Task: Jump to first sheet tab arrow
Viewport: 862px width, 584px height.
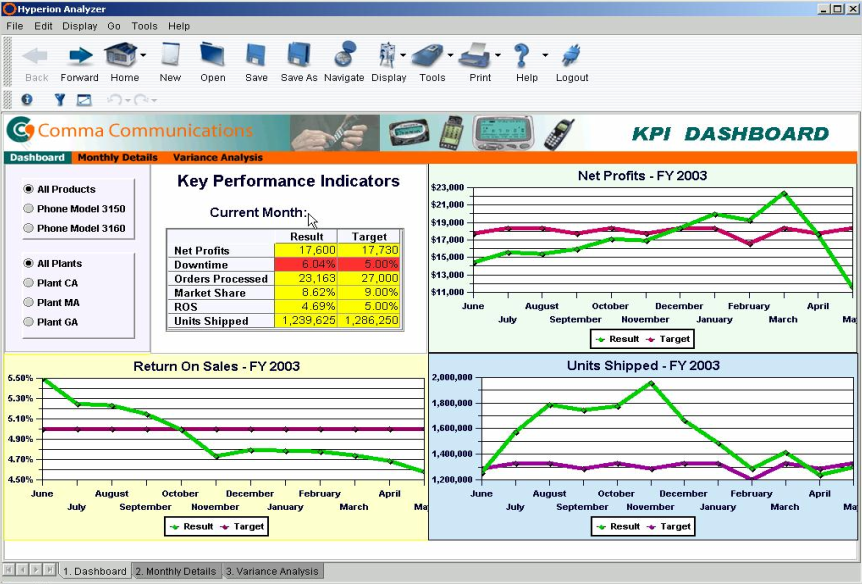Action: point(10,570)
